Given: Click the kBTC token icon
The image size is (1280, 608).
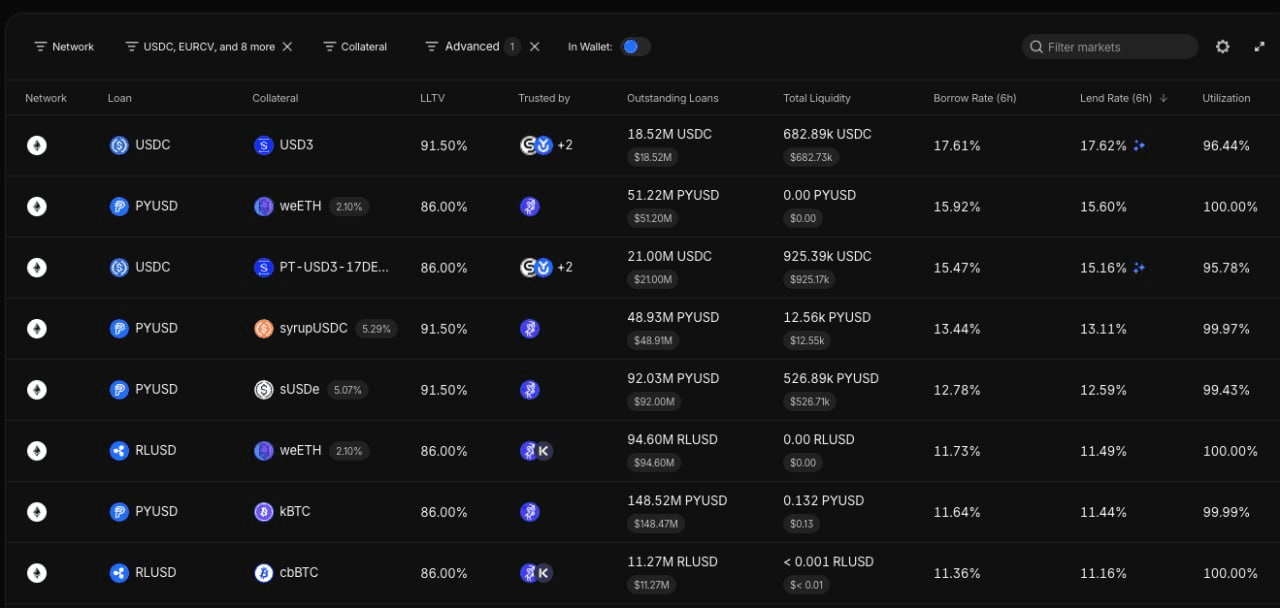Looking at the screenshot, I should (264, 512).
